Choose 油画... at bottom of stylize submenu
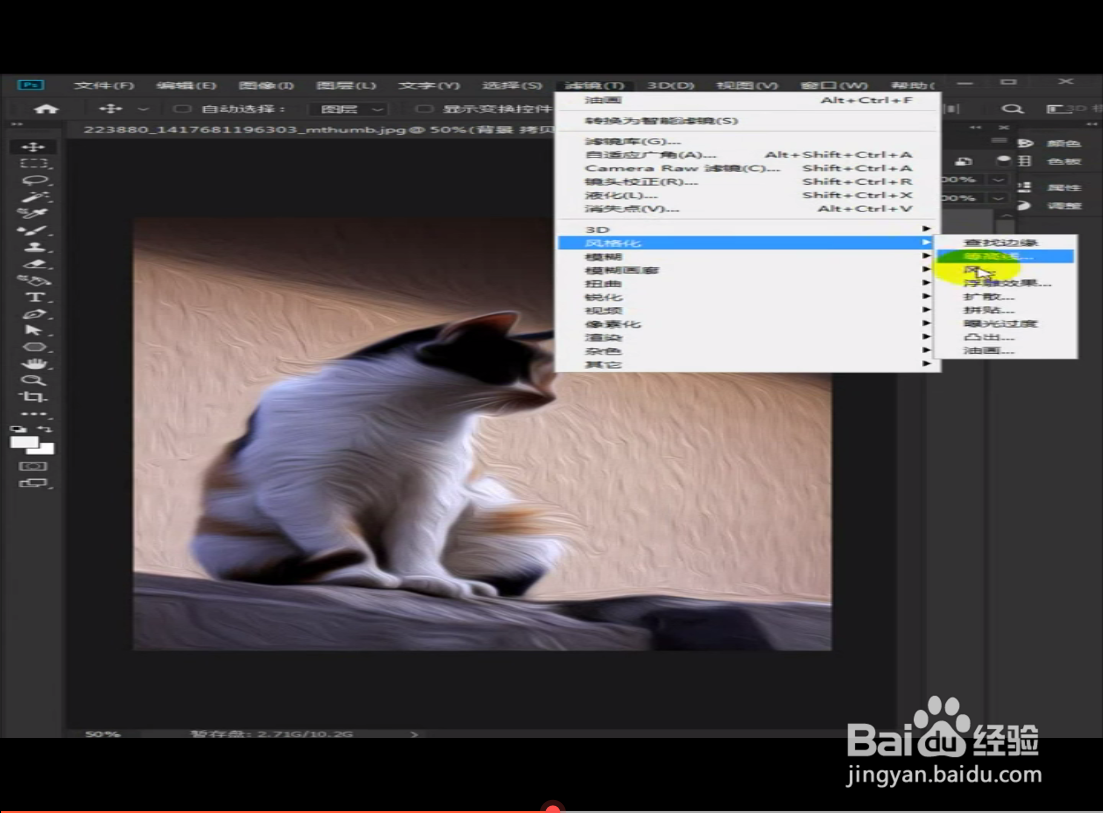Viewport: 1103px width, 813px height. coord(1005,350)
